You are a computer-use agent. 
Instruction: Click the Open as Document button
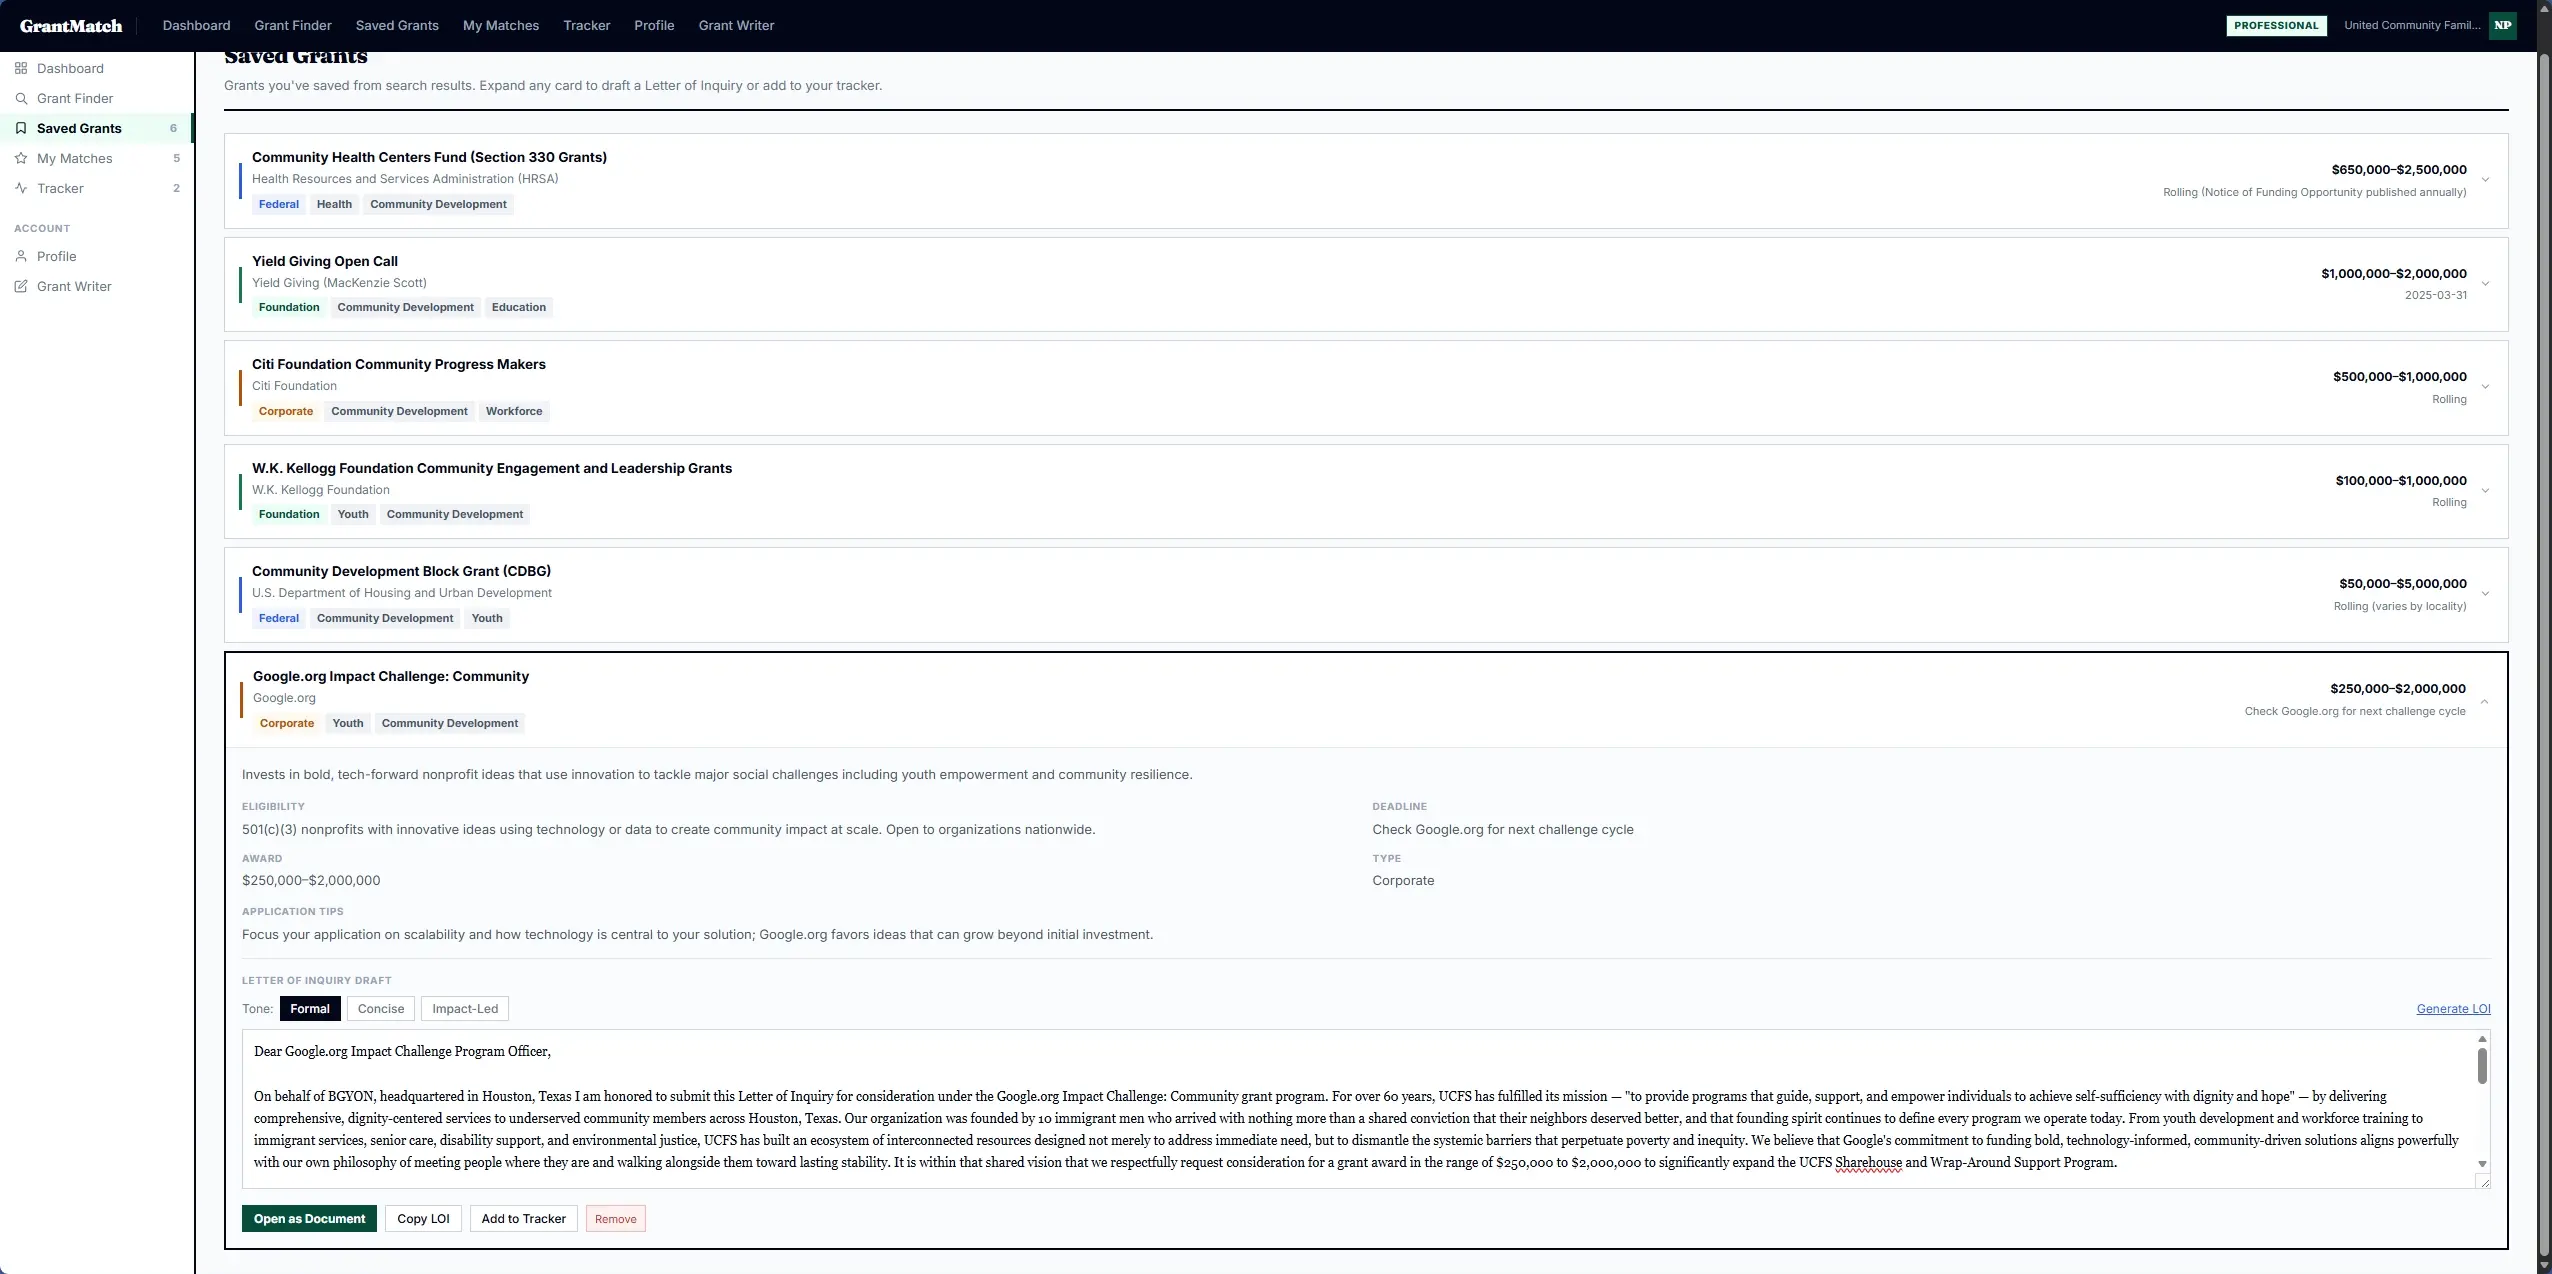tap(309, 1218)
